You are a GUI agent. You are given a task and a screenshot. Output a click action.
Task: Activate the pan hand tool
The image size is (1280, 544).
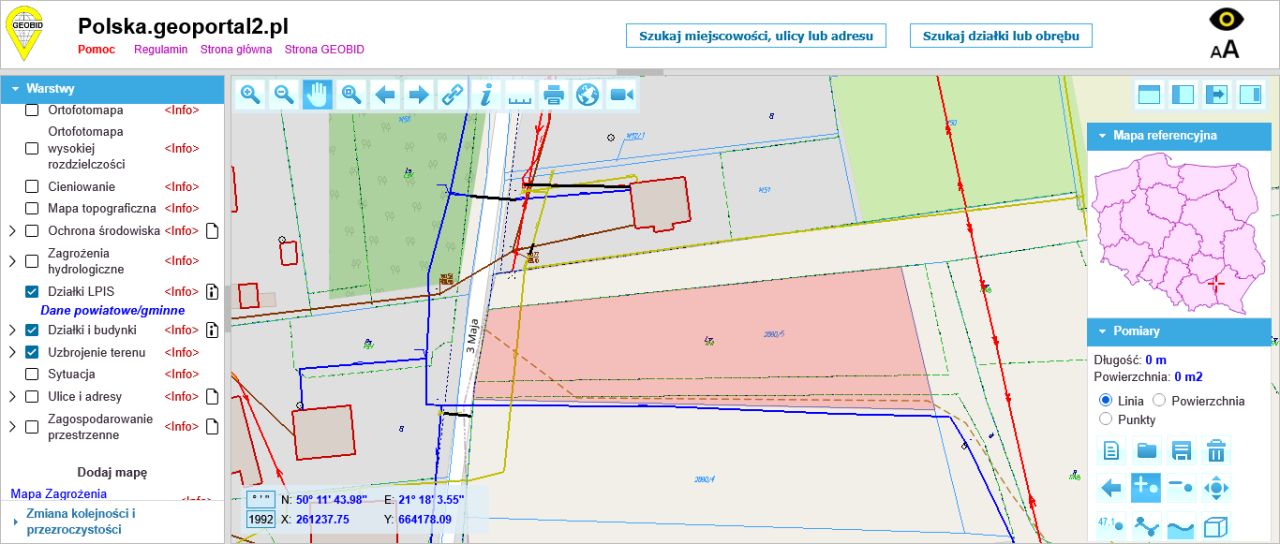(318, 95)
